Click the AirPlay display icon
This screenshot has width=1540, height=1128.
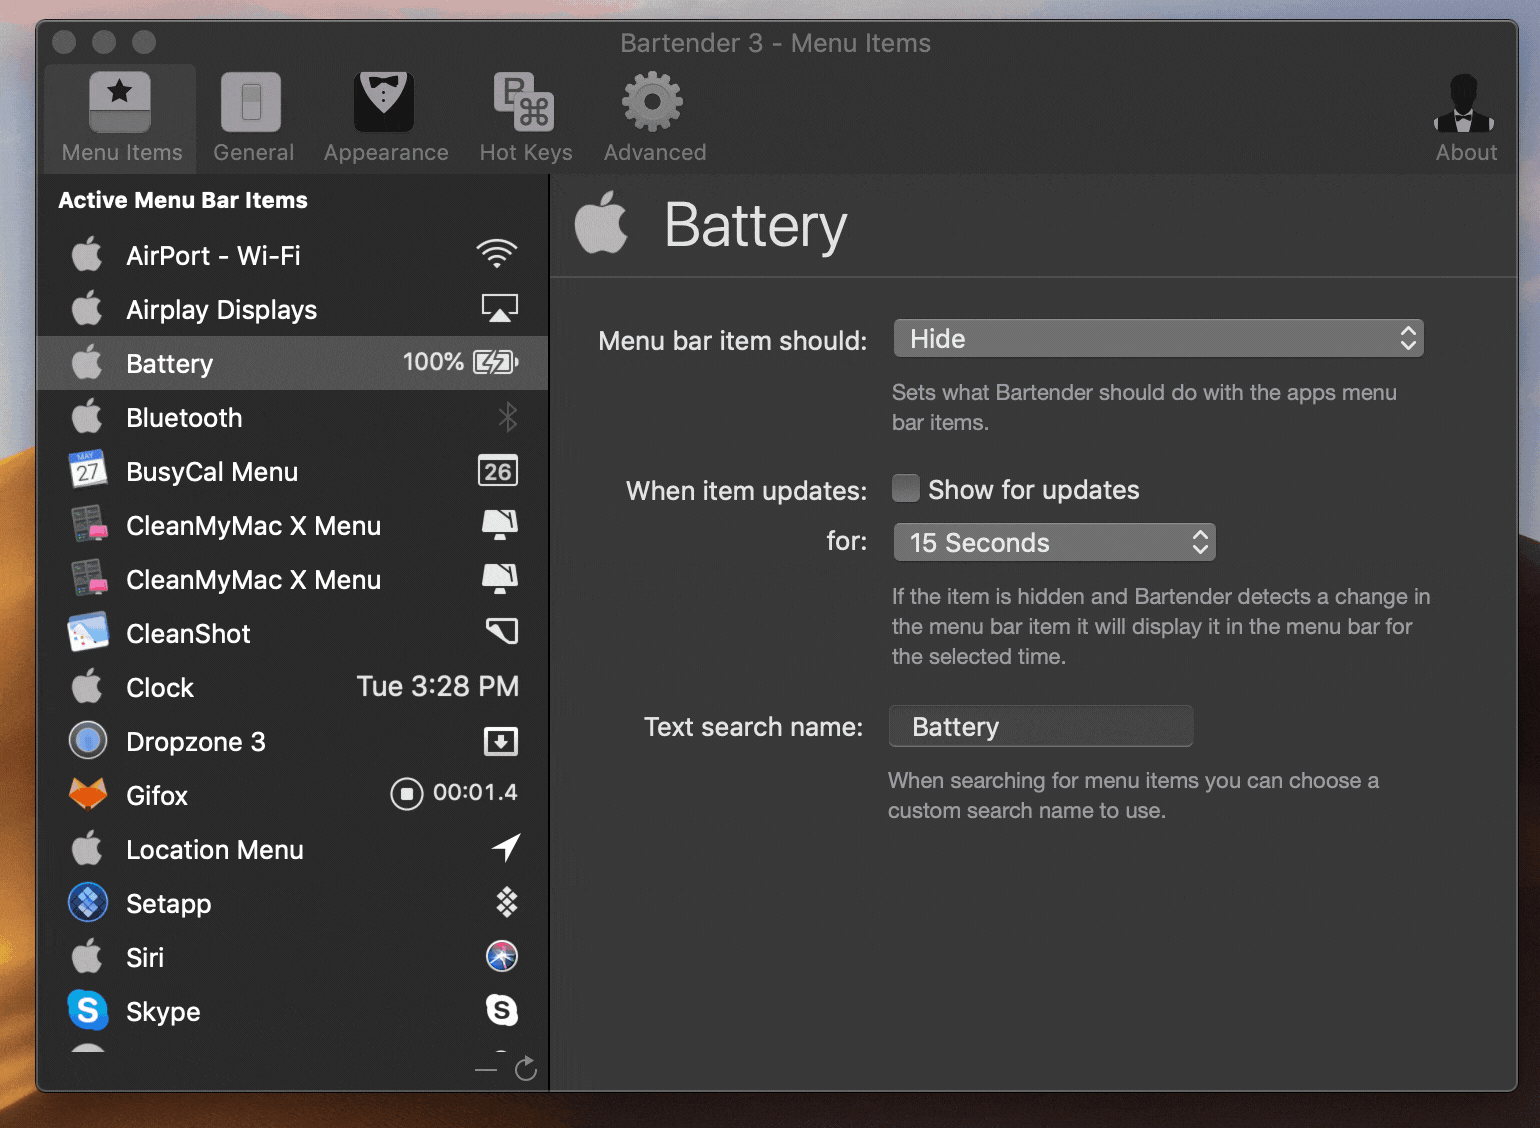point(499,308)
